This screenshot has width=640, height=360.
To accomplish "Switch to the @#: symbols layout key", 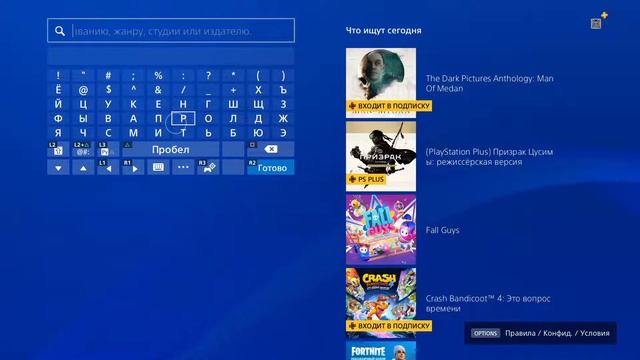I will [83, 149].
